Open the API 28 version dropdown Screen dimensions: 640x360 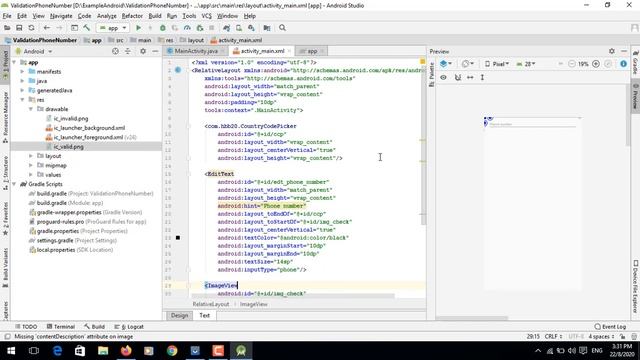pyautogui.click(x=526, y=64)
